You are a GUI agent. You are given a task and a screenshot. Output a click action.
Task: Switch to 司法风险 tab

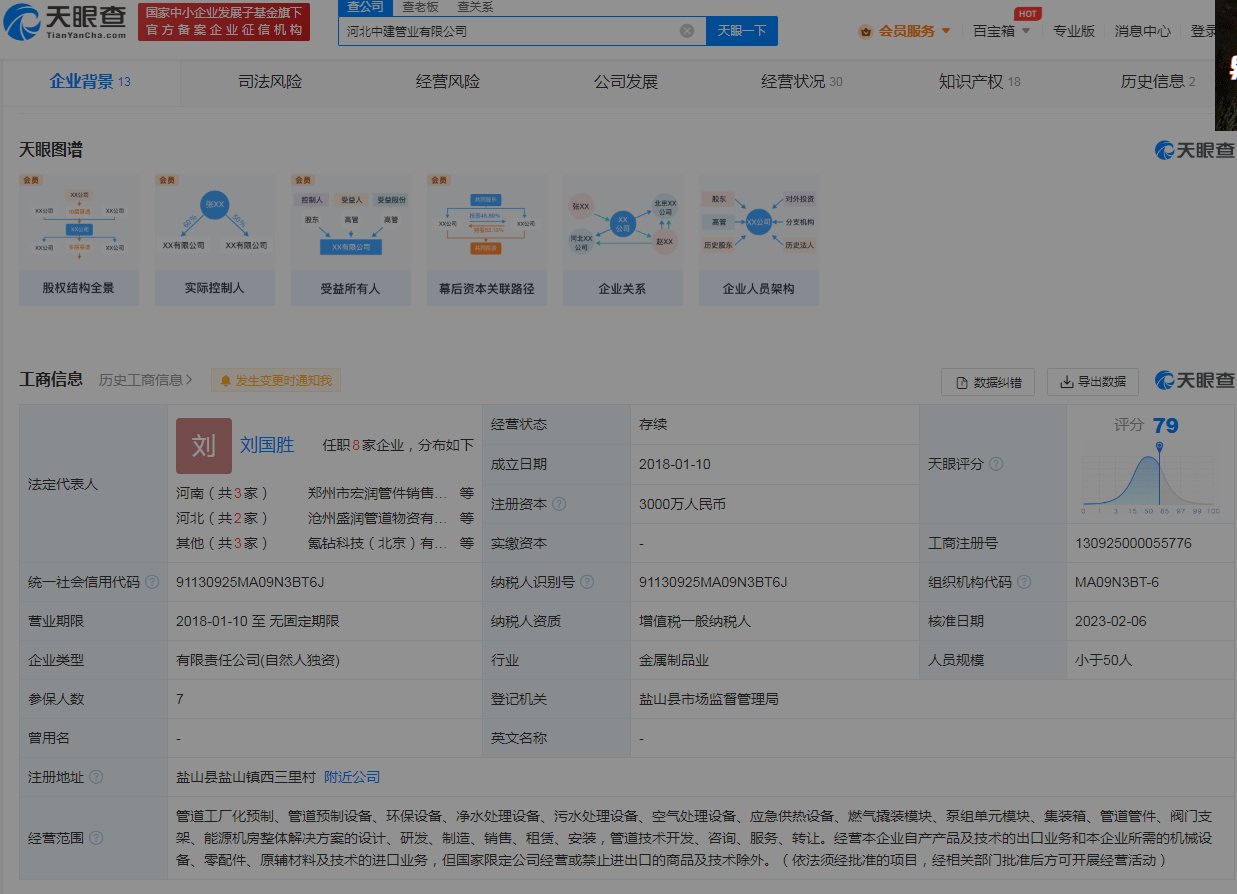[270, 82]
